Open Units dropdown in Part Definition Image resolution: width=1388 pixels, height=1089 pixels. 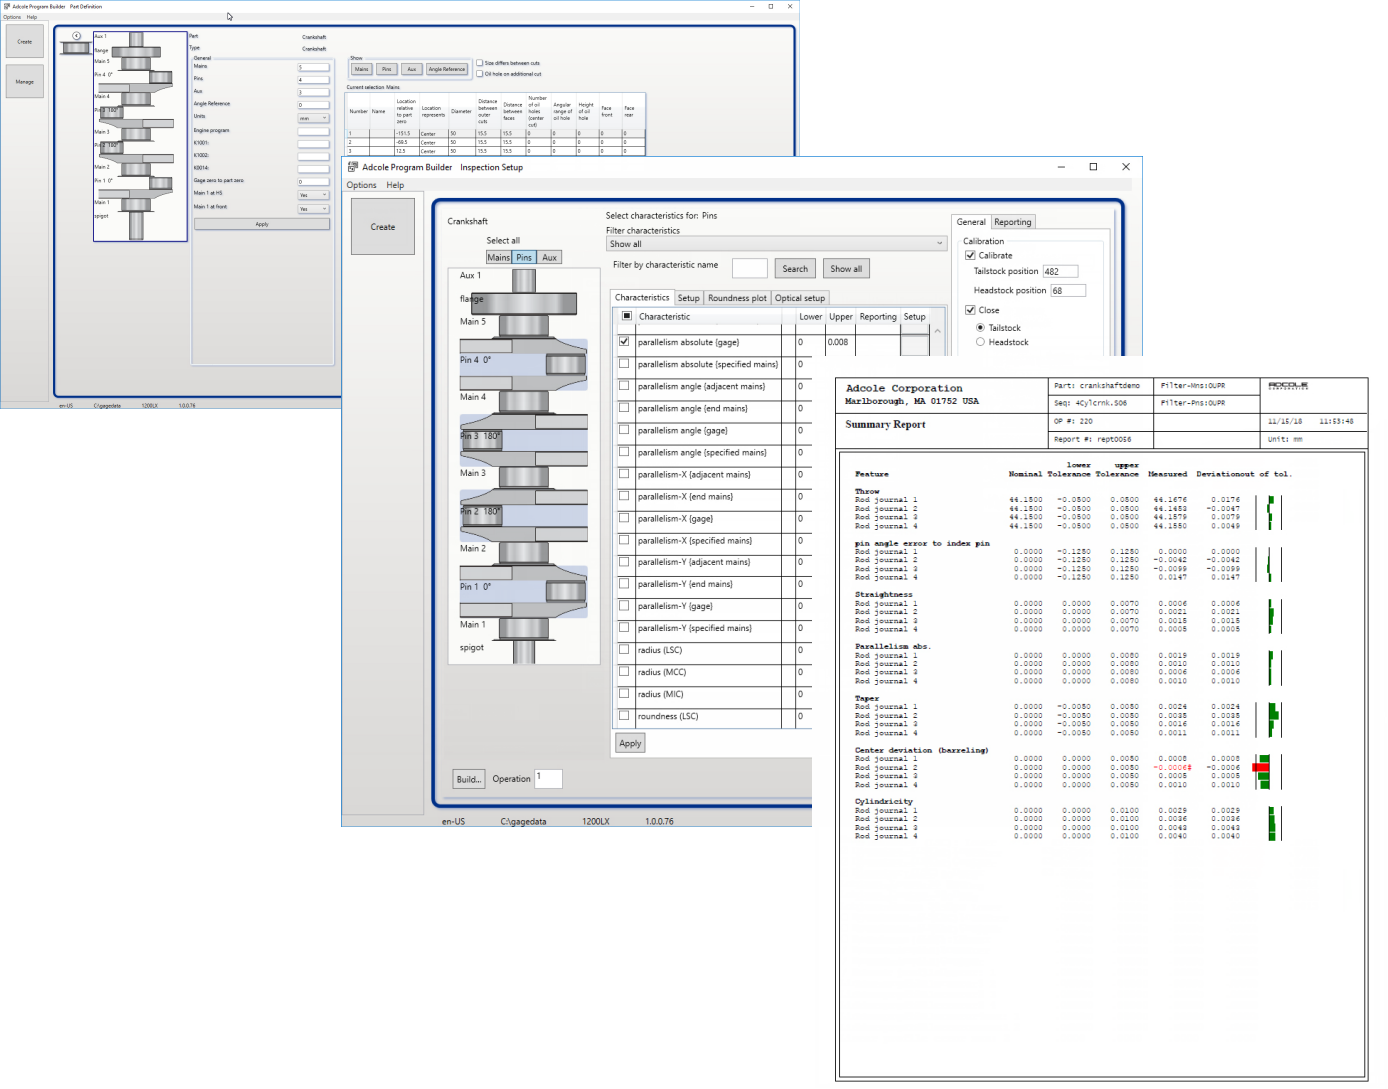point(313,118)
